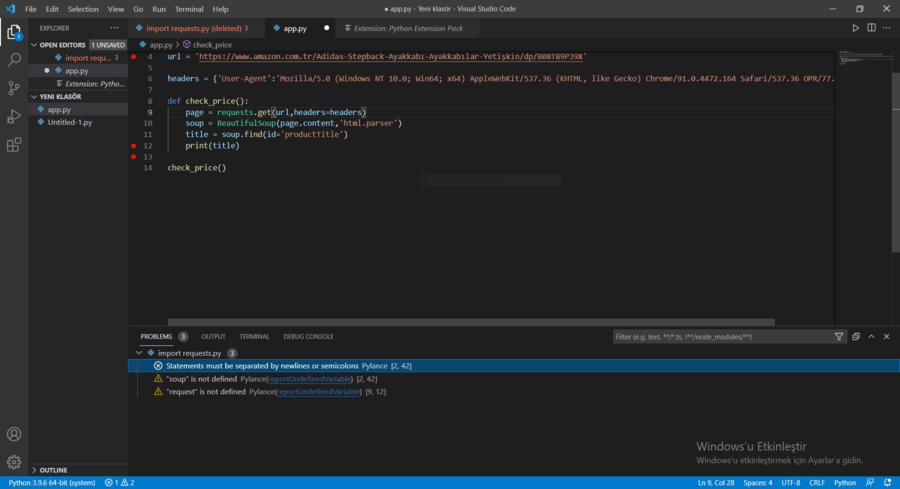900x489 pixels.
Task: Run Python file with play icon
Action: point(855,28)
